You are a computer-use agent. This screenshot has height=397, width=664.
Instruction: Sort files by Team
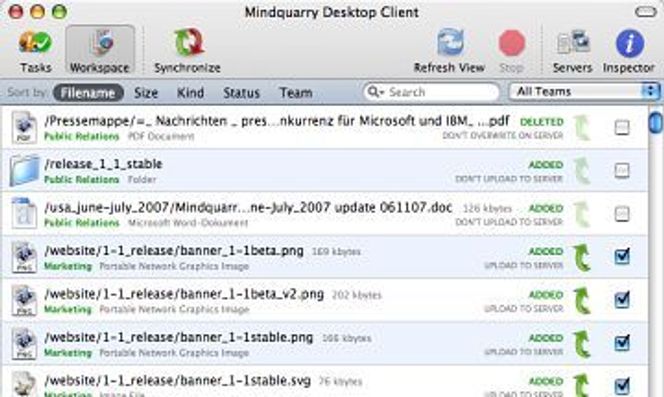pyautogui.click(x=296, y=93)
